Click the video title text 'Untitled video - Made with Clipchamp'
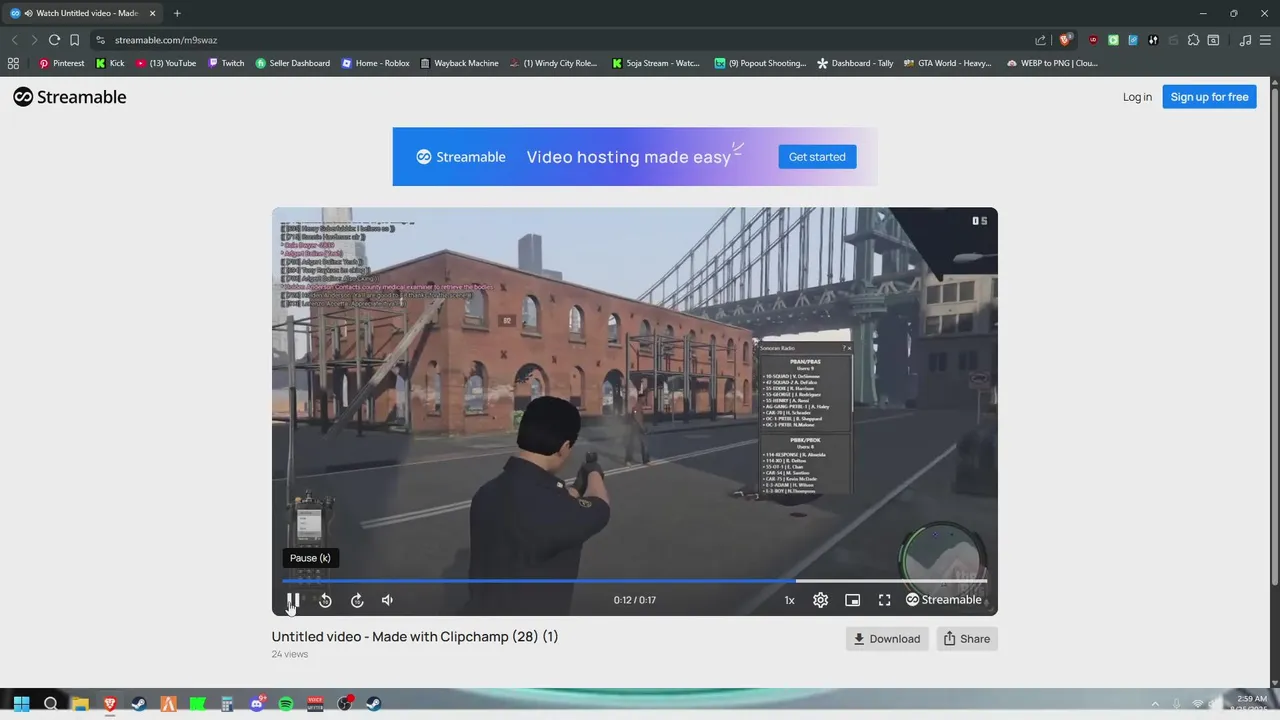The height and width of the screenshot is (720, 1280). (390, 637)
